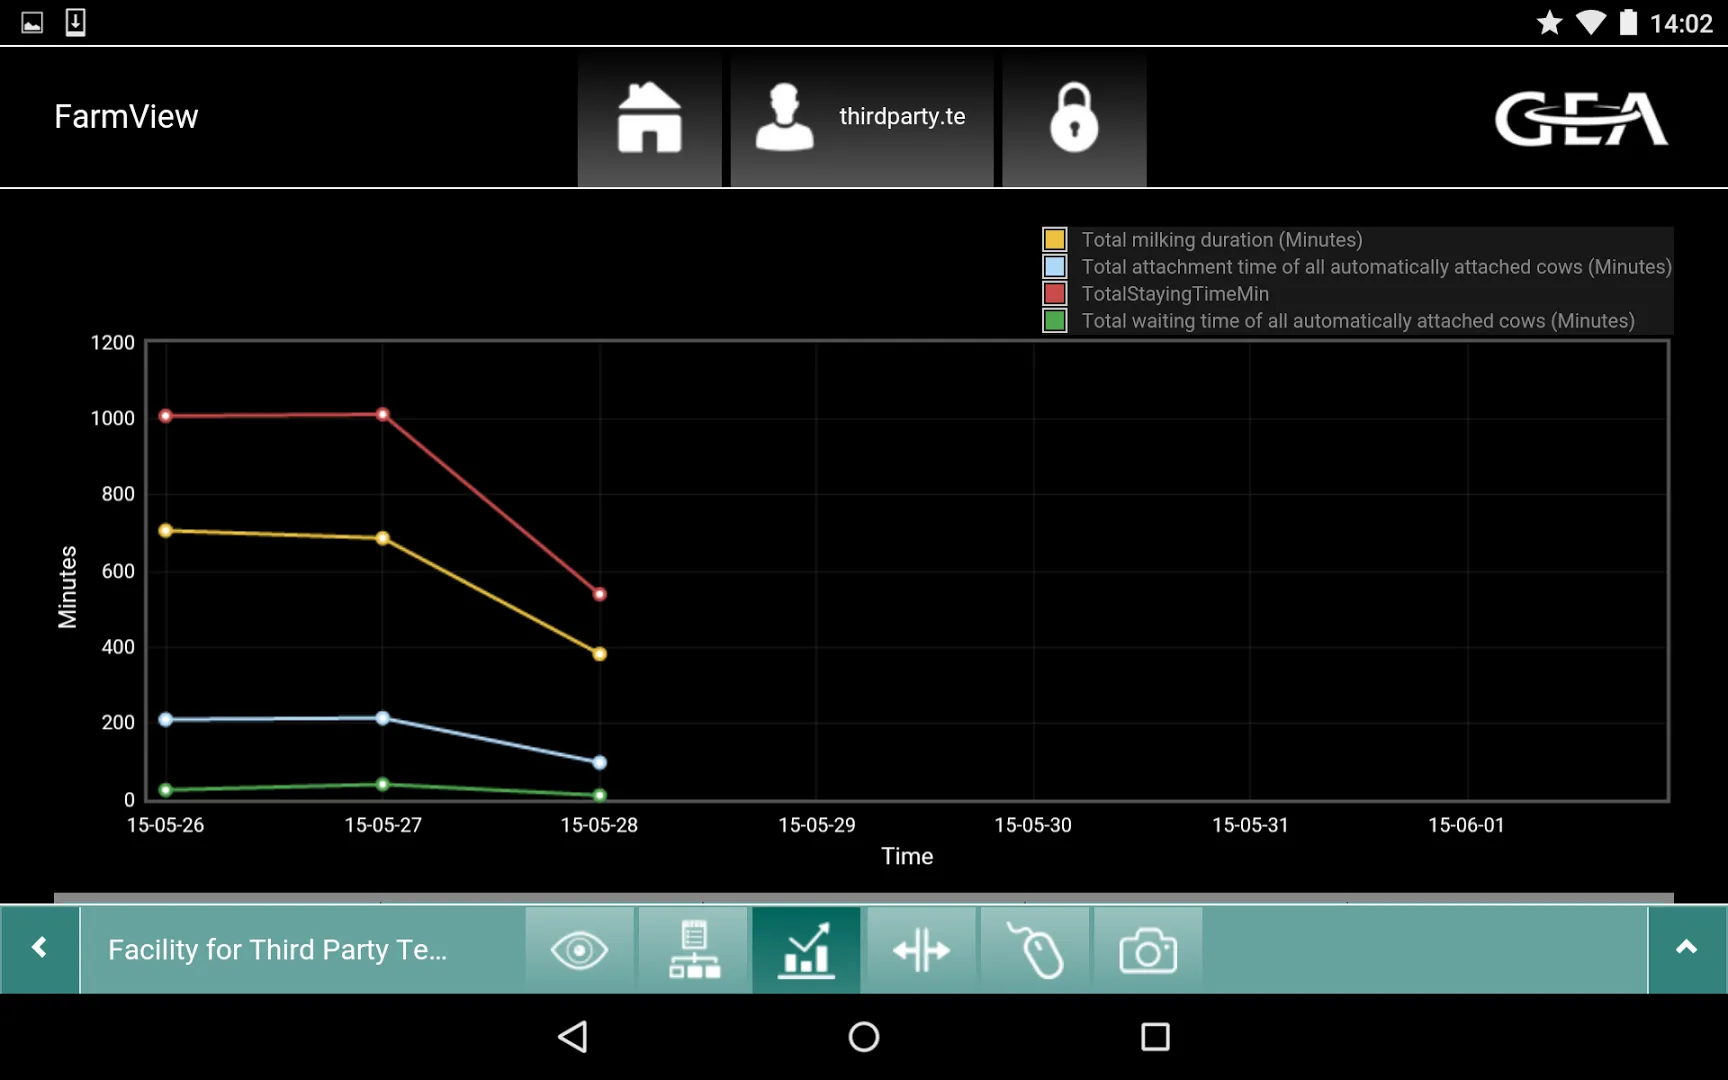
Task: Open the eye overview tab
Action: point(580,950)
